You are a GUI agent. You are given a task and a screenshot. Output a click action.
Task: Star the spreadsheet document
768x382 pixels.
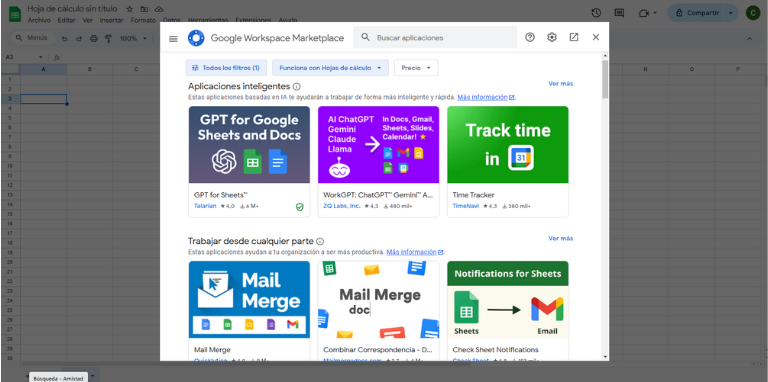click(129, 9)
